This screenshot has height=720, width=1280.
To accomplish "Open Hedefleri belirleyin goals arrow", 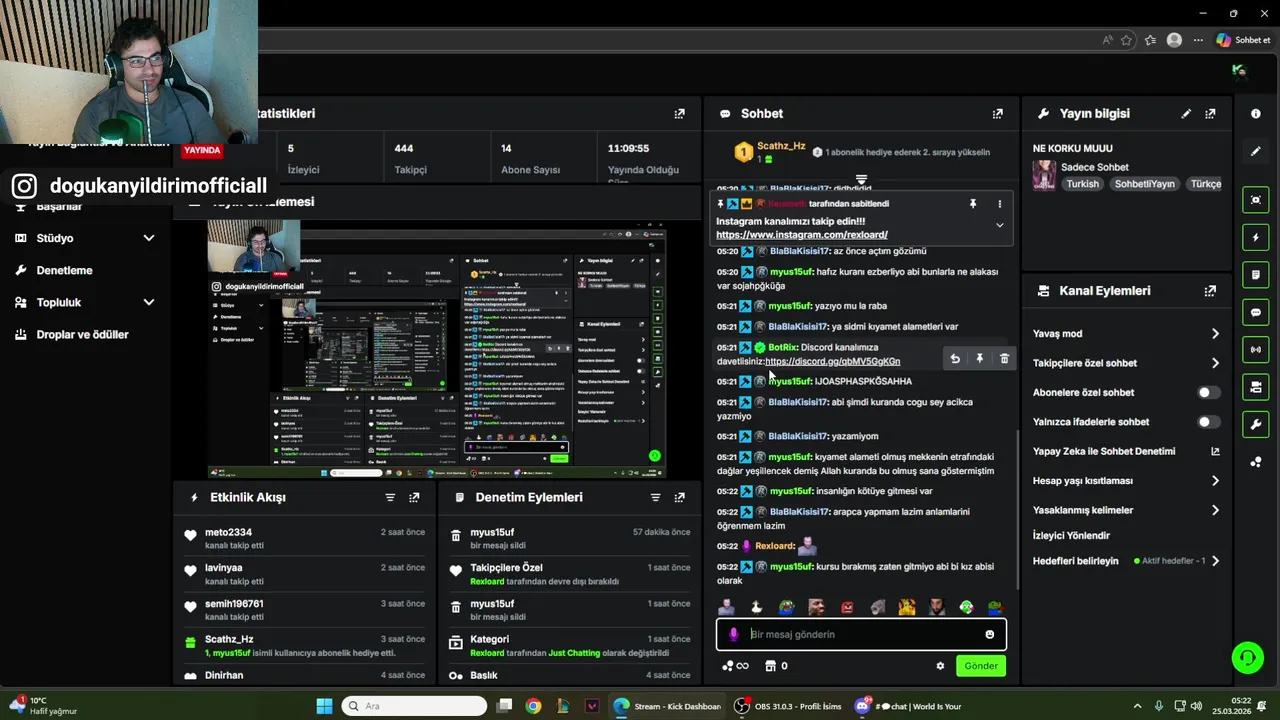I will pyautogui.click(x=1215, y=561).
